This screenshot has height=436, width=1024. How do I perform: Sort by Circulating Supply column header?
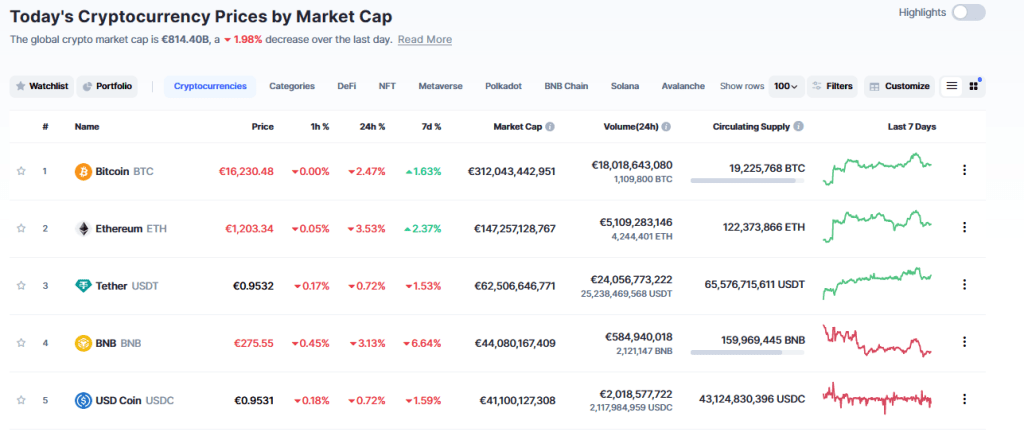(751, 127)
